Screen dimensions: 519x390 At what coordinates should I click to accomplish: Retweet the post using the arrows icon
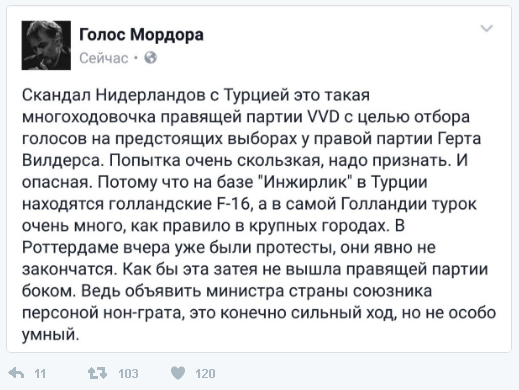click(97, 373)
